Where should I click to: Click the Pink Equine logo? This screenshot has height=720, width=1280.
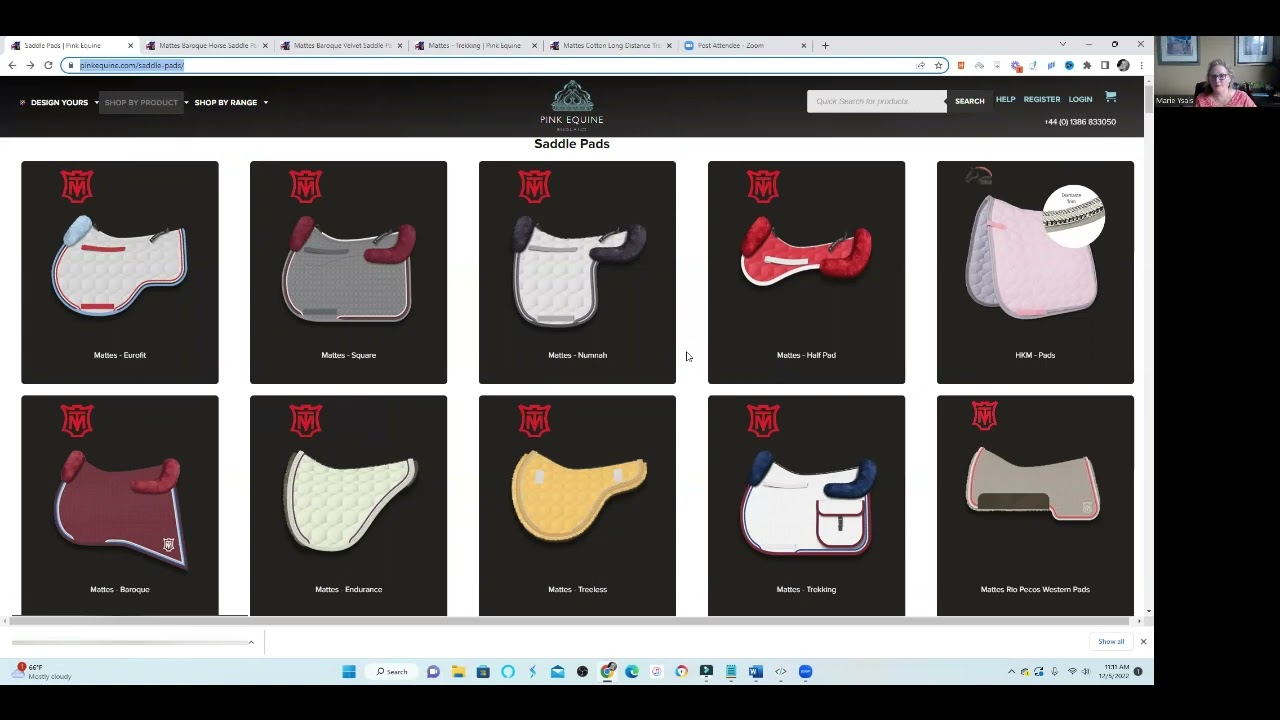pos(572,105)
